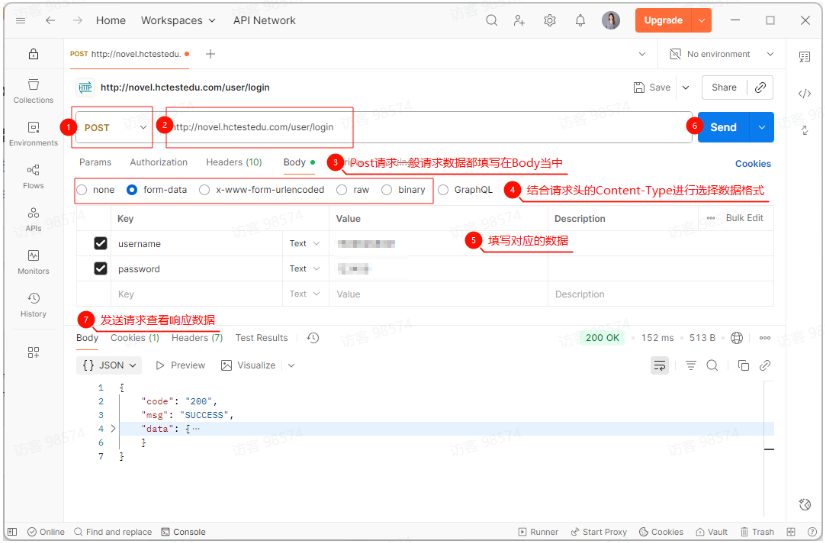Screen dimensions: 825x543
Task: Open the Cookies link
Action: pos(753,164)
